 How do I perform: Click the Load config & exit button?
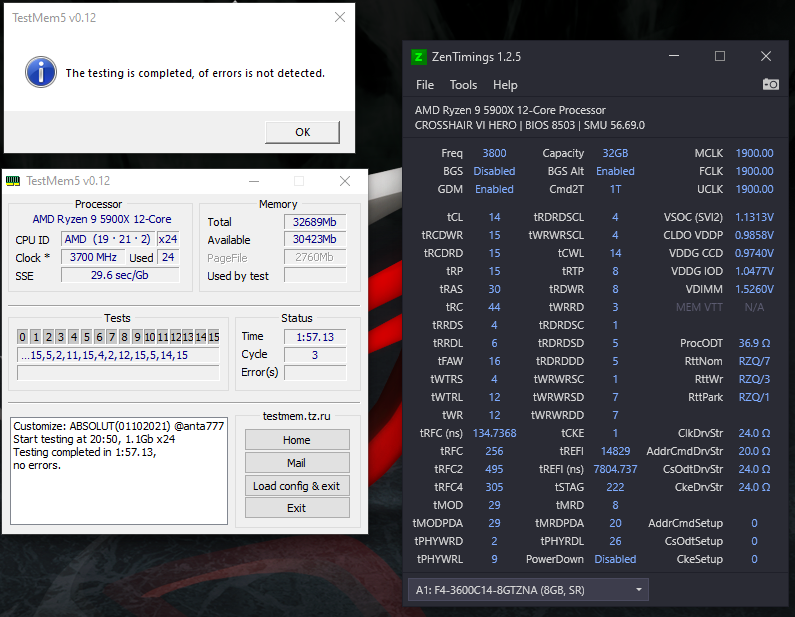[297, 486]
